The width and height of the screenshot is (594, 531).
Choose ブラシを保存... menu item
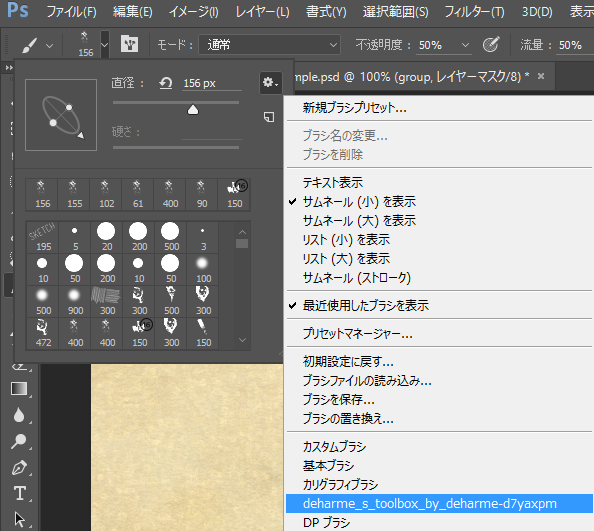point(439,399)
